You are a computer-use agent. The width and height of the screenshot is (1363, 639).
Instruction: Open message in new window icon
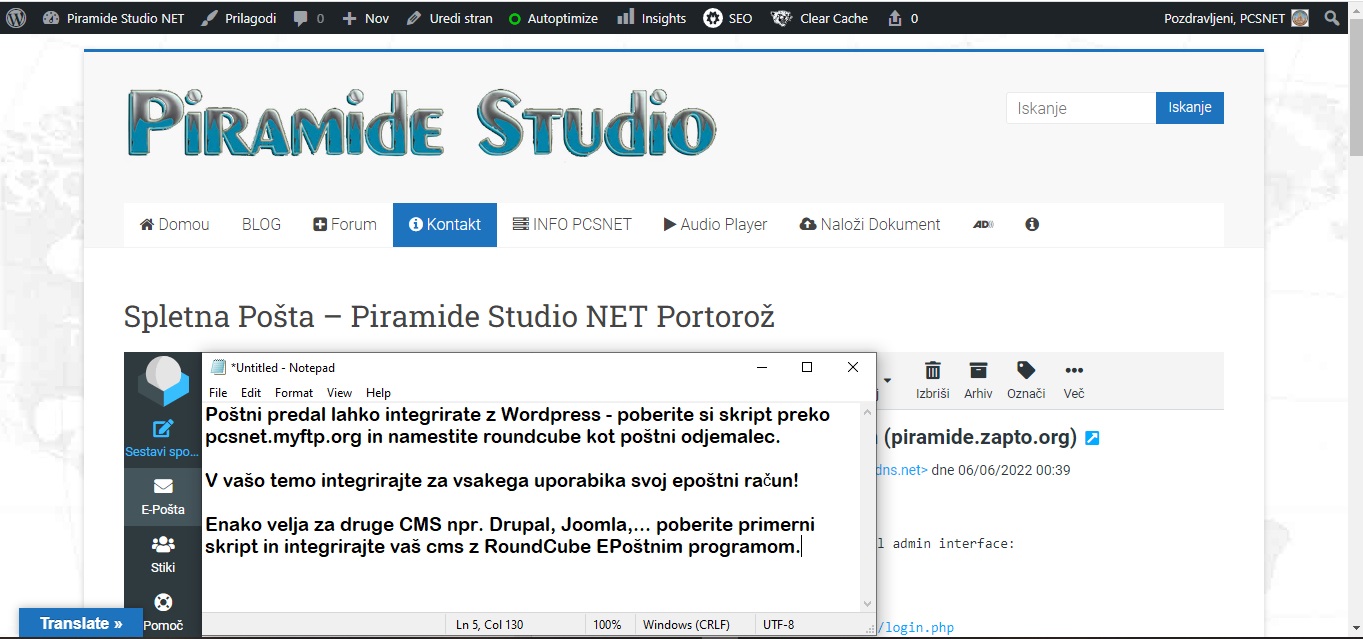(1092, 438)
